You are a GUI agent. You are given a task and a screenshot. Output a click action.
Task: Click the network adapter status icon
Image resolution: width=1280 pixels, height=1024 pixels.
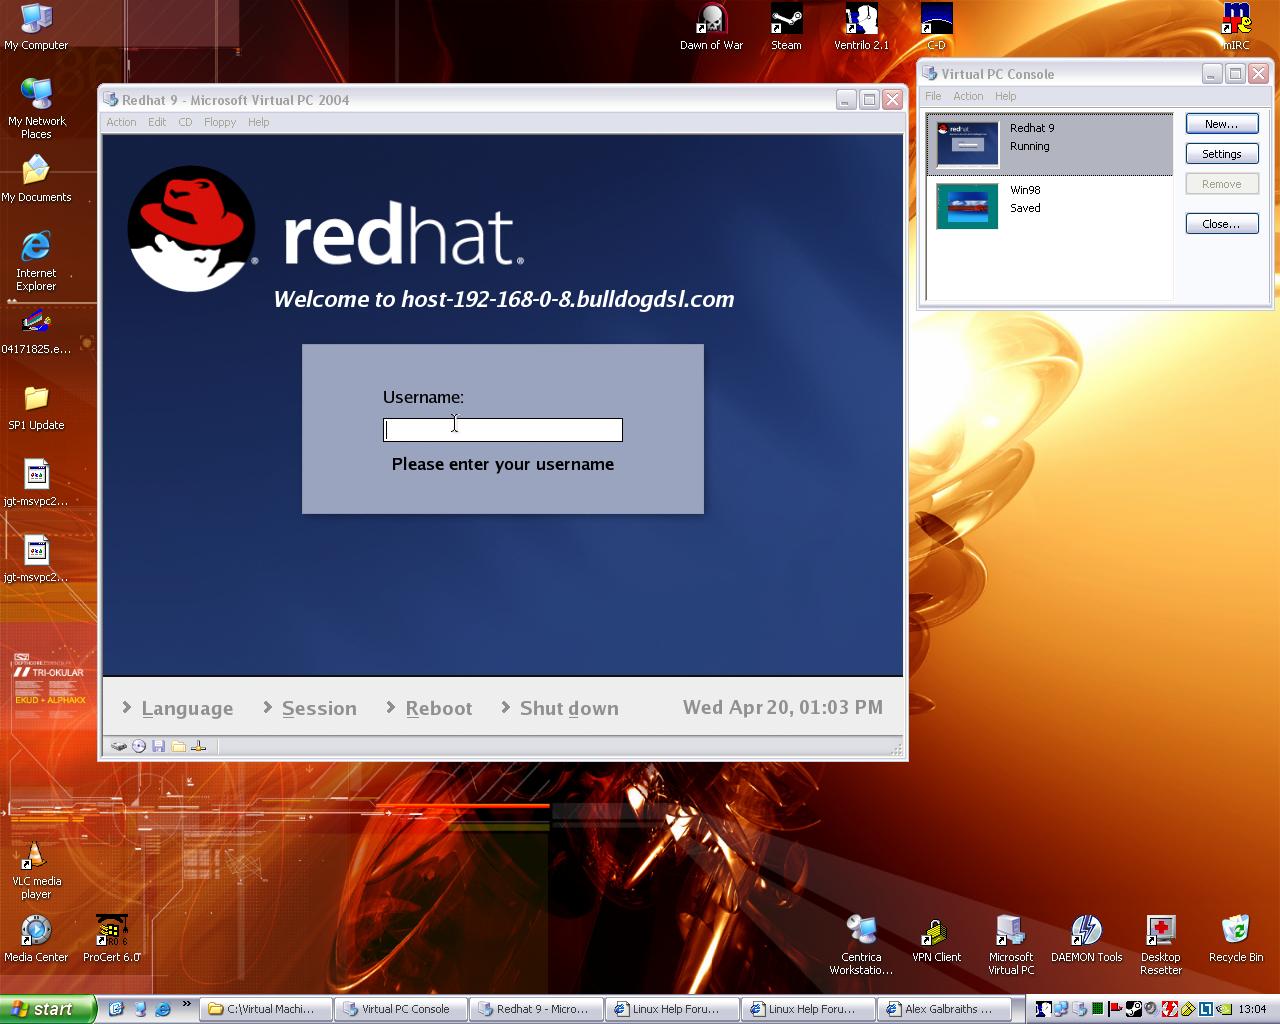198,746
